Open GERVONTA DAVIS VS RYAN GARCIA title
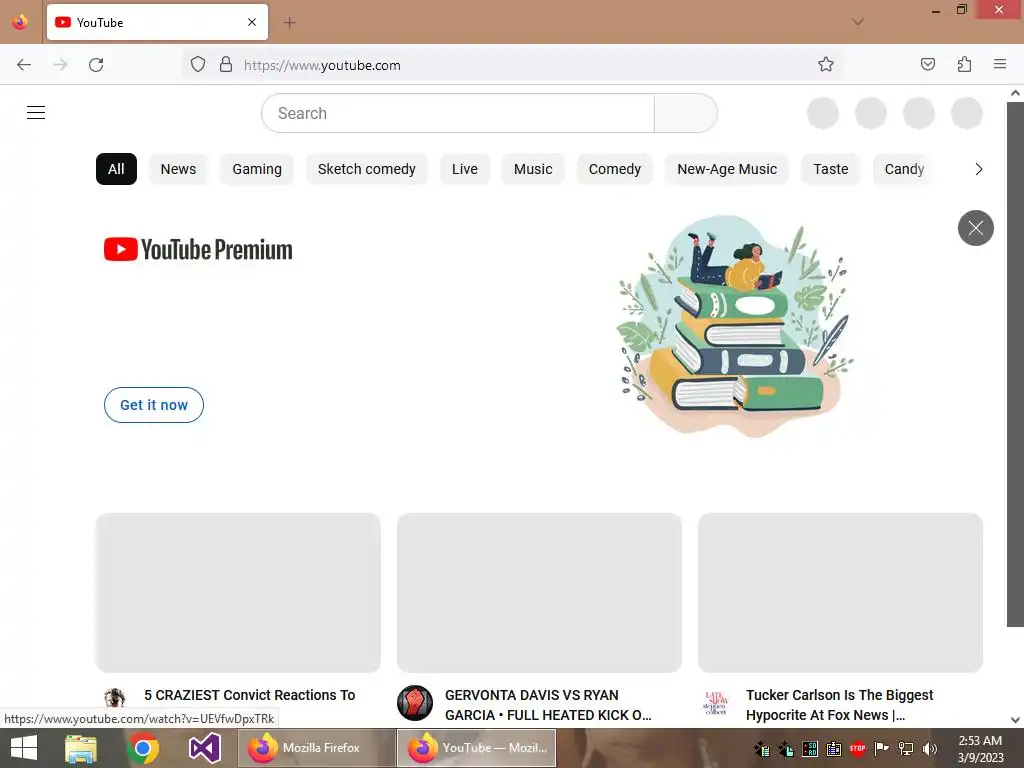The image size is (1024, 768). pos(548,705)
